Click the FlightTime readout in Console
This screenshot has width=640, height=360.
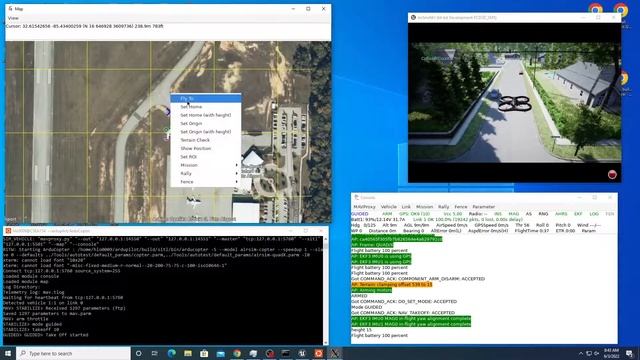[532, 231]
